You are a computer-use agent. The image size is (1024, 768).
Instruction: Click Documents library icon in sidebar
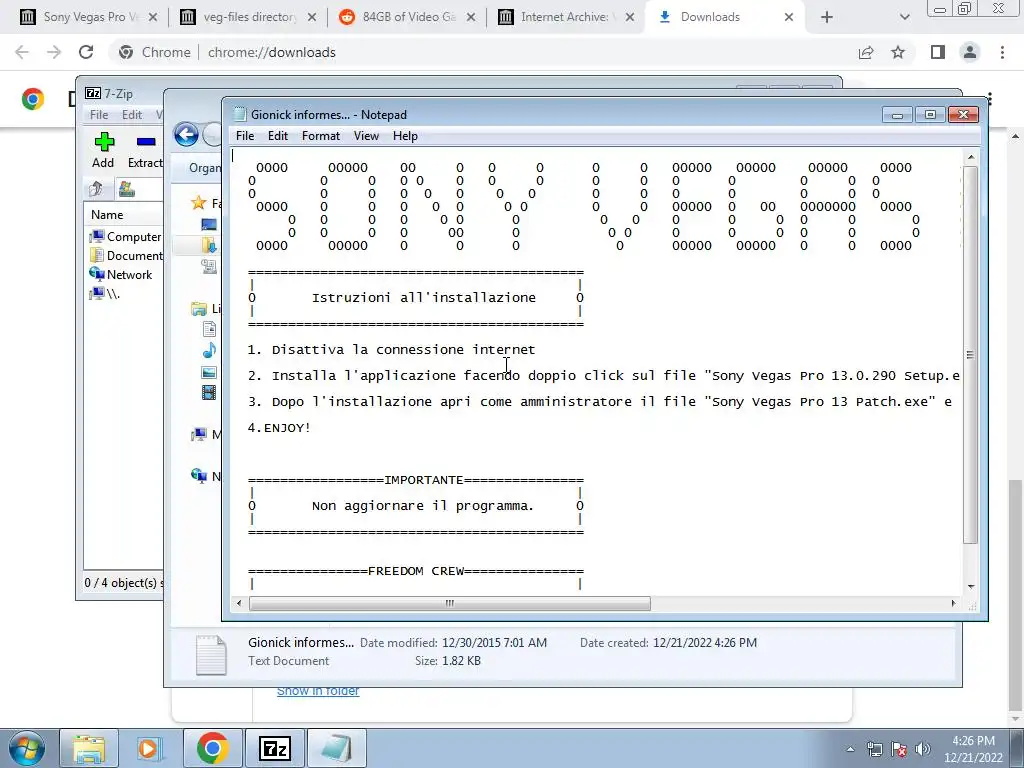pos(209,329)
